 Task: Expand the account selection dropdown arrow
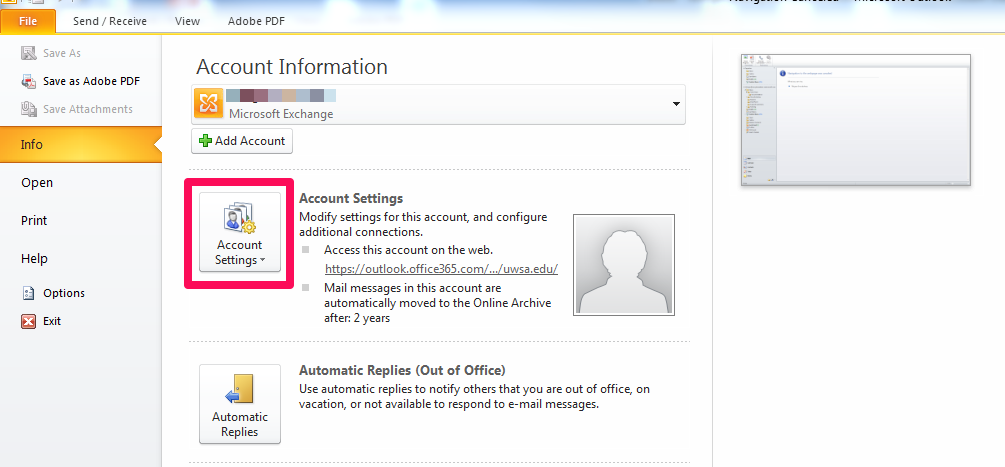tap(676, 104)
